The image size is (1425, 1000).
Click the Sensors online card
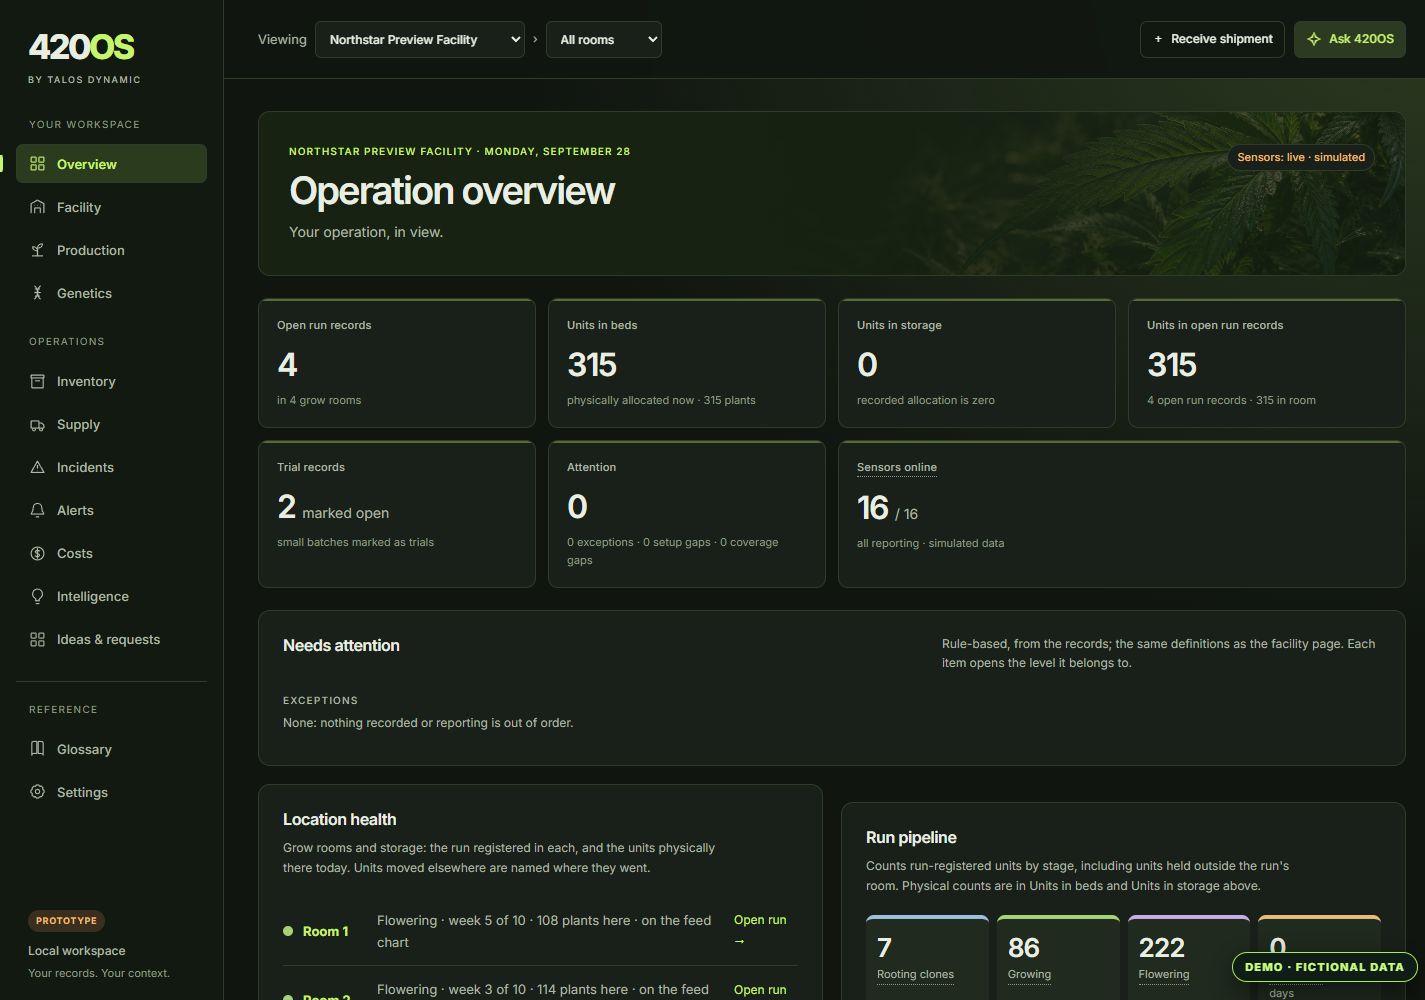tap(1122, 514)
